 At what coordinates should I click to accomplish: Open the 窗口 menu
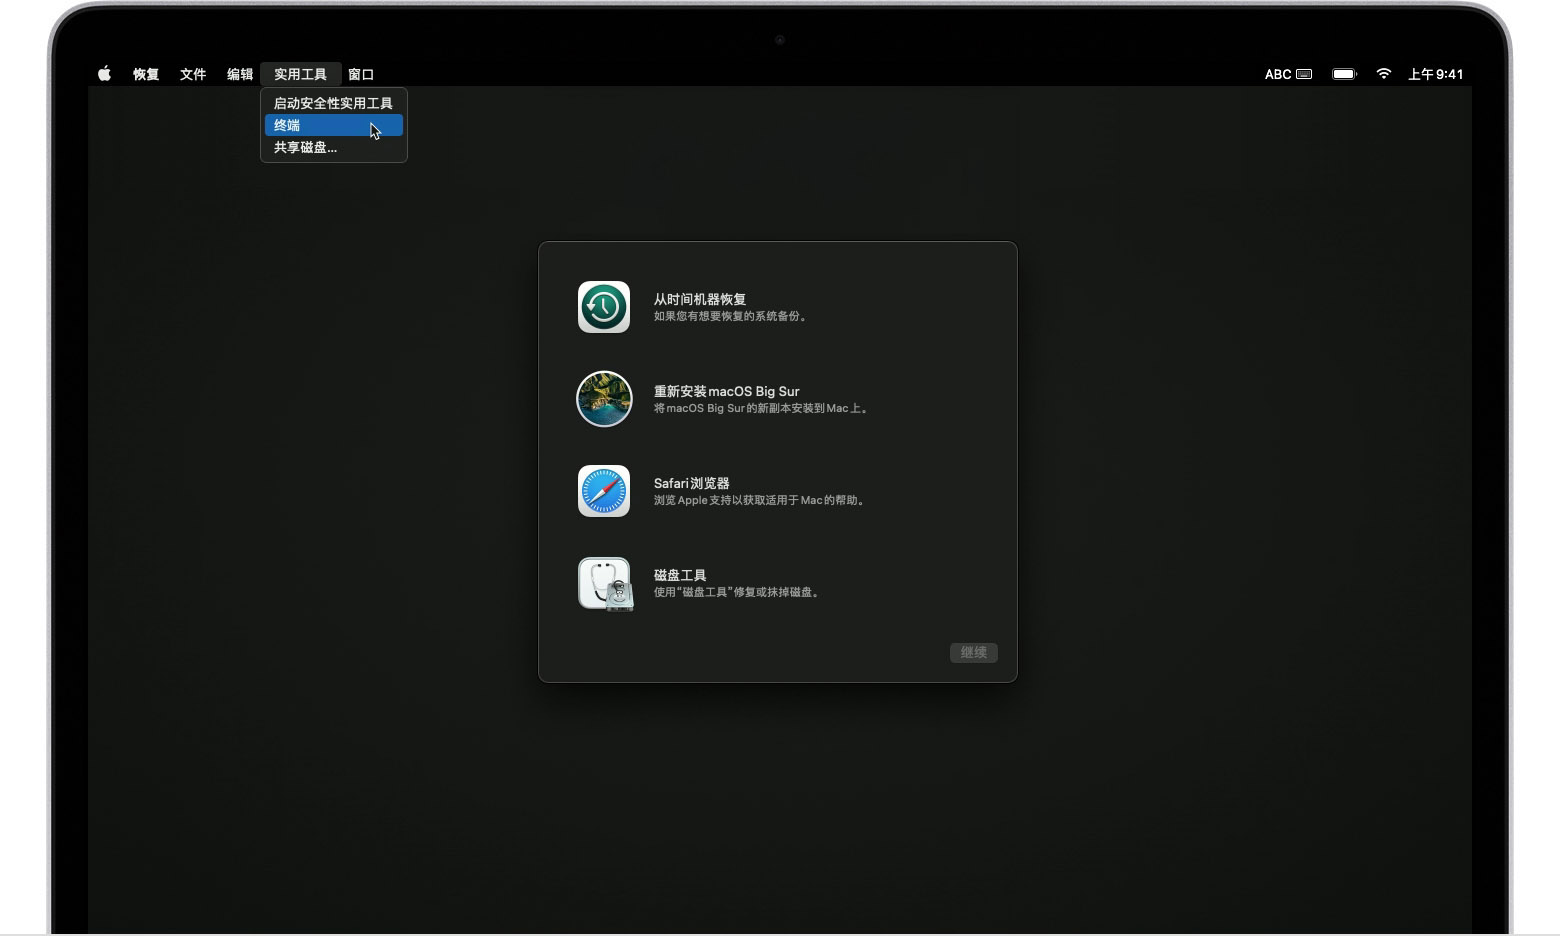point(361,74)
